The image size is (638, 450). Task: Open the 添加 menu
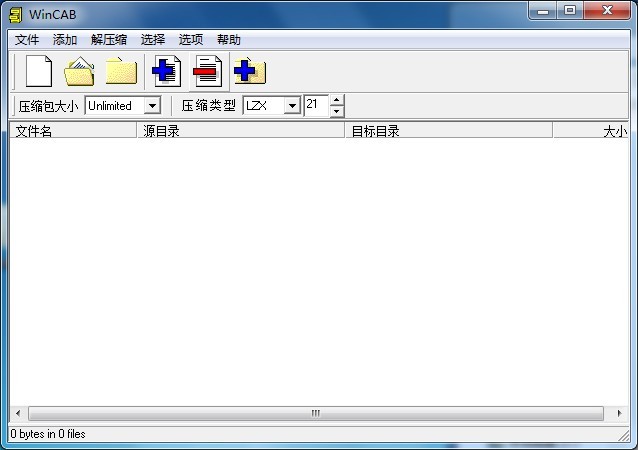pos(65,40)
